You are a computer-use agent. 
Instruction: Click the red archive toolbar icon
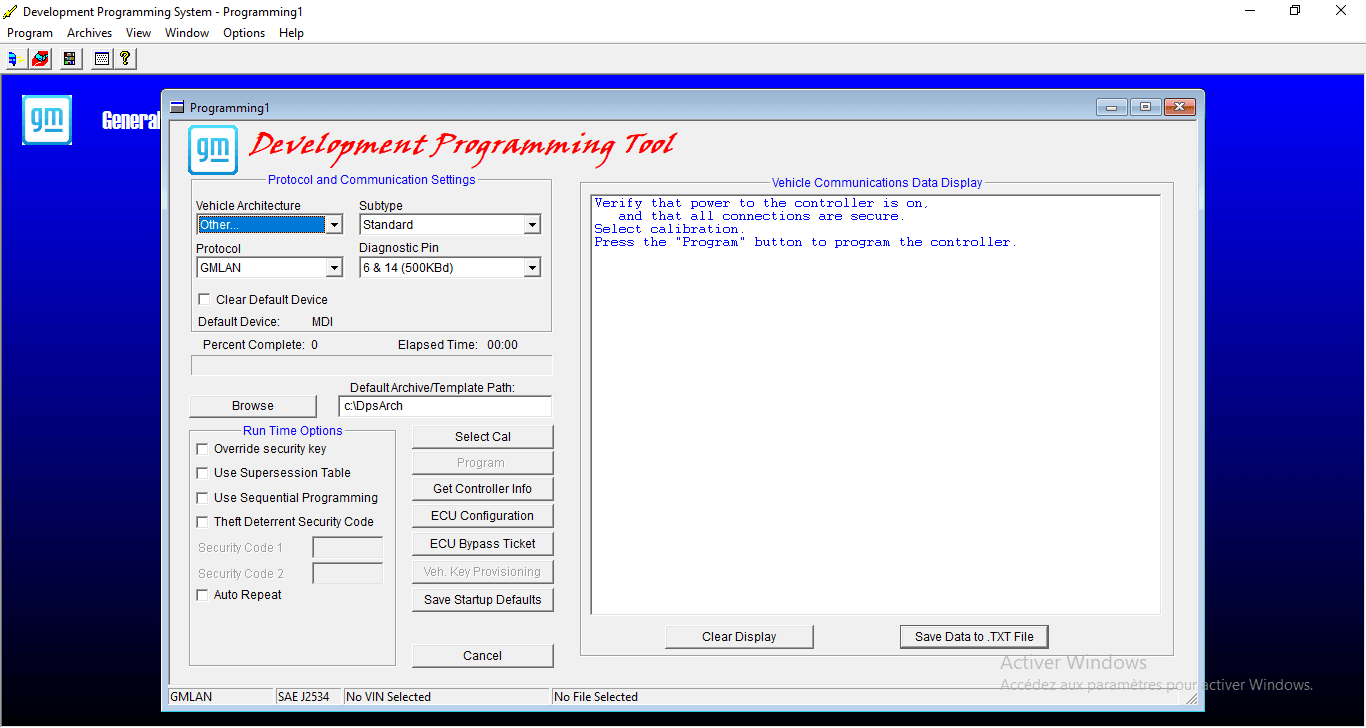pyautogui.click(x=40, y=58)
